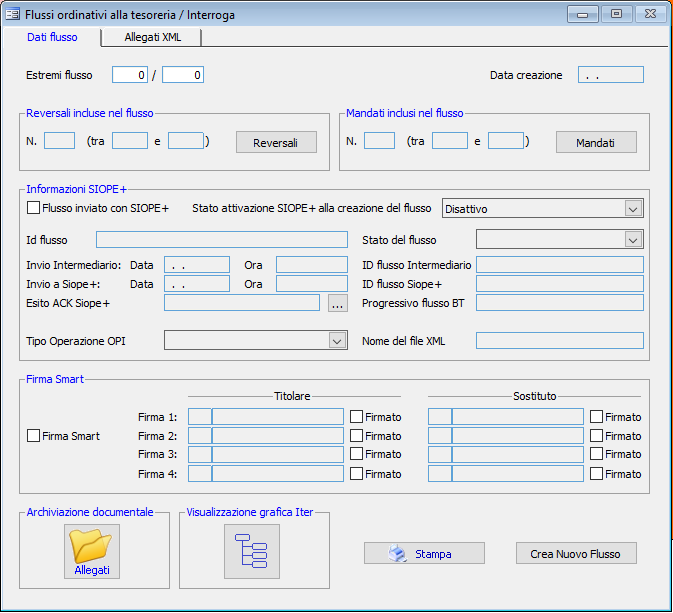Screen dimensions: 673x613
Task: Enable the Firma Smart checkbox
Action: pos(33,436)
